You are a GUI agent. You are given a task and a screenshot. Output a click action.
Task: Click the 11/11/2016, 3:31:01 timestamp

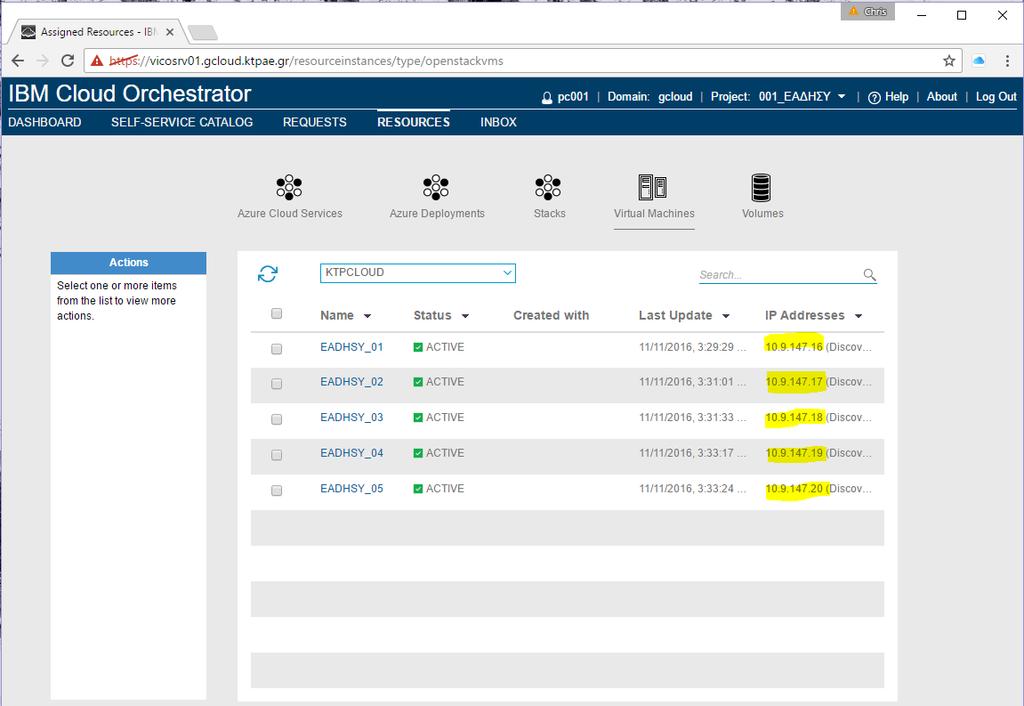click(692, 381)
